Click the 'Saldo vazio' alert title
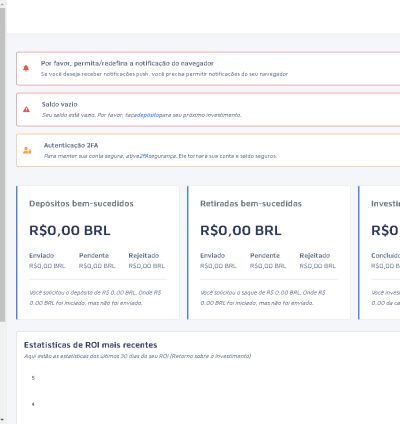Screen dimensions: 400x424 coord(59,104)
